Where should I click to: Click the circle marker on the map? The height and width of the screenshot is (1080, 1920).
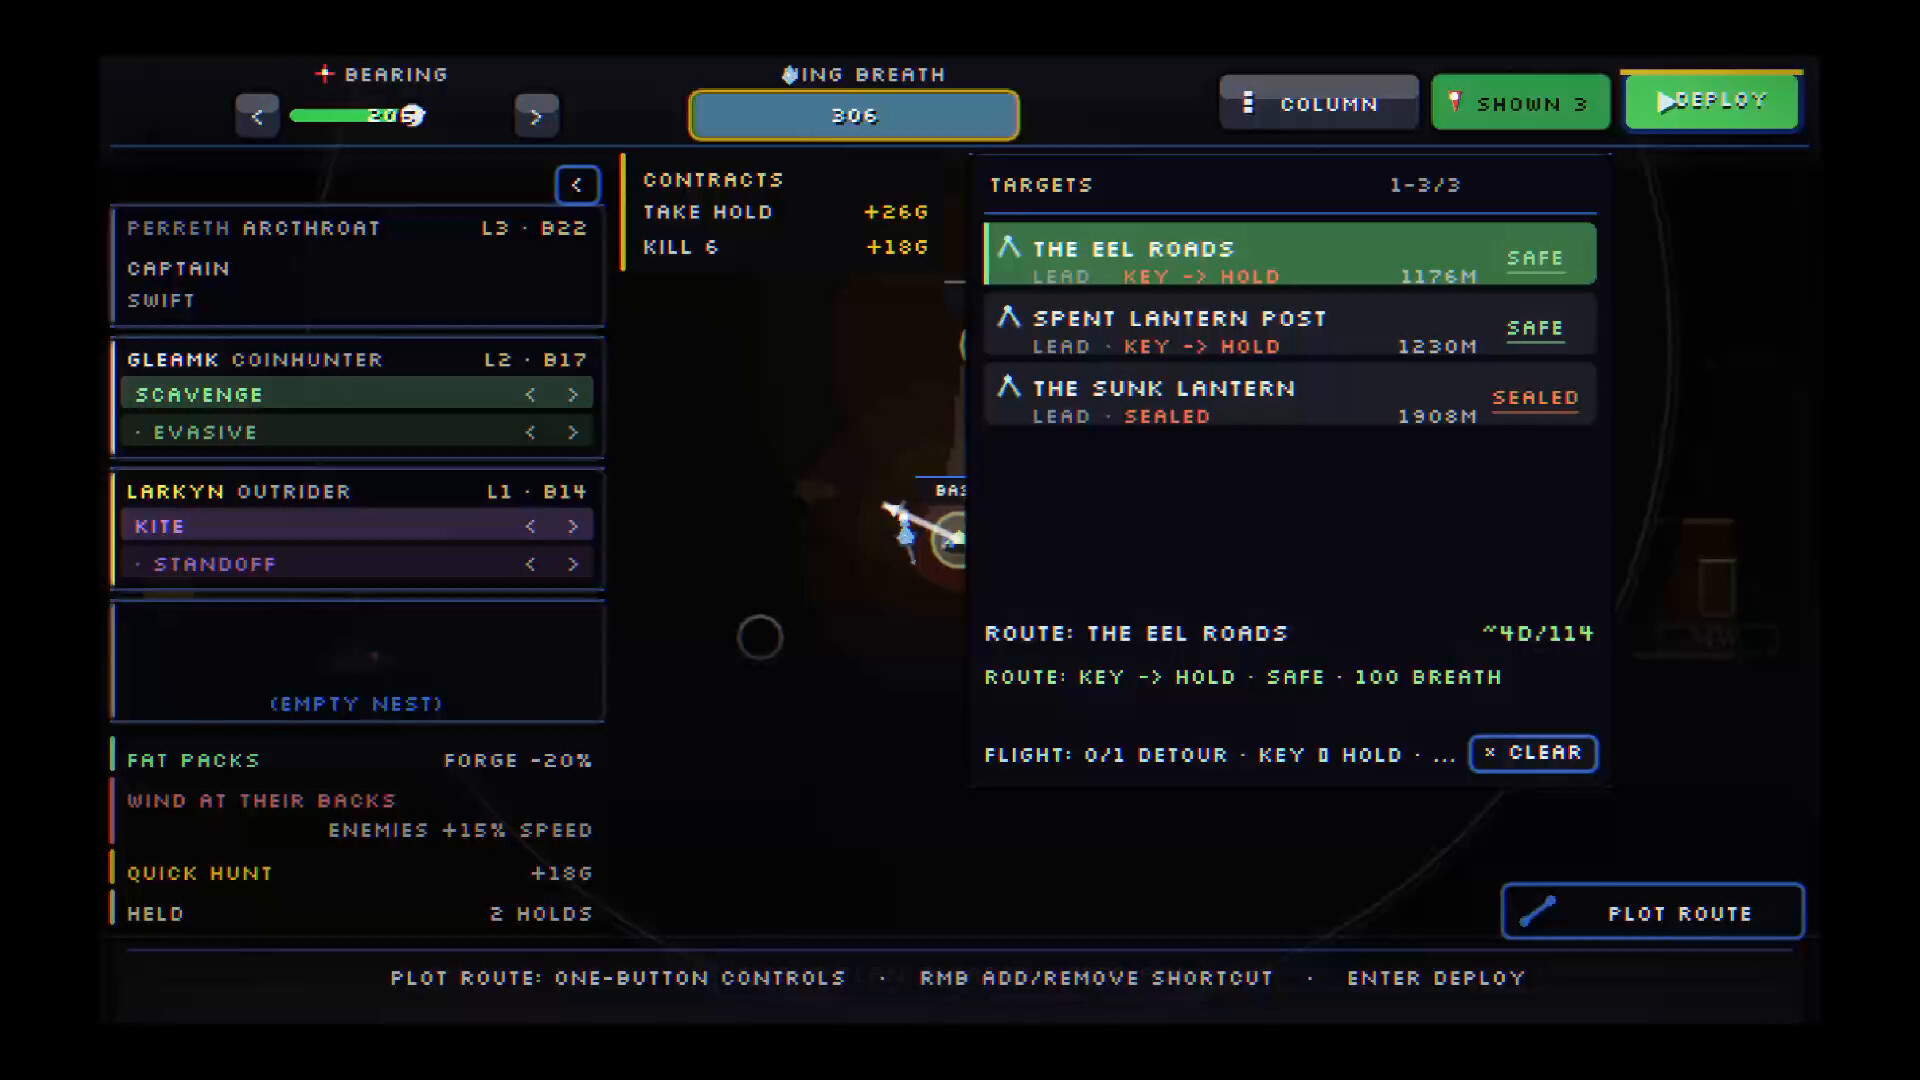760,637
